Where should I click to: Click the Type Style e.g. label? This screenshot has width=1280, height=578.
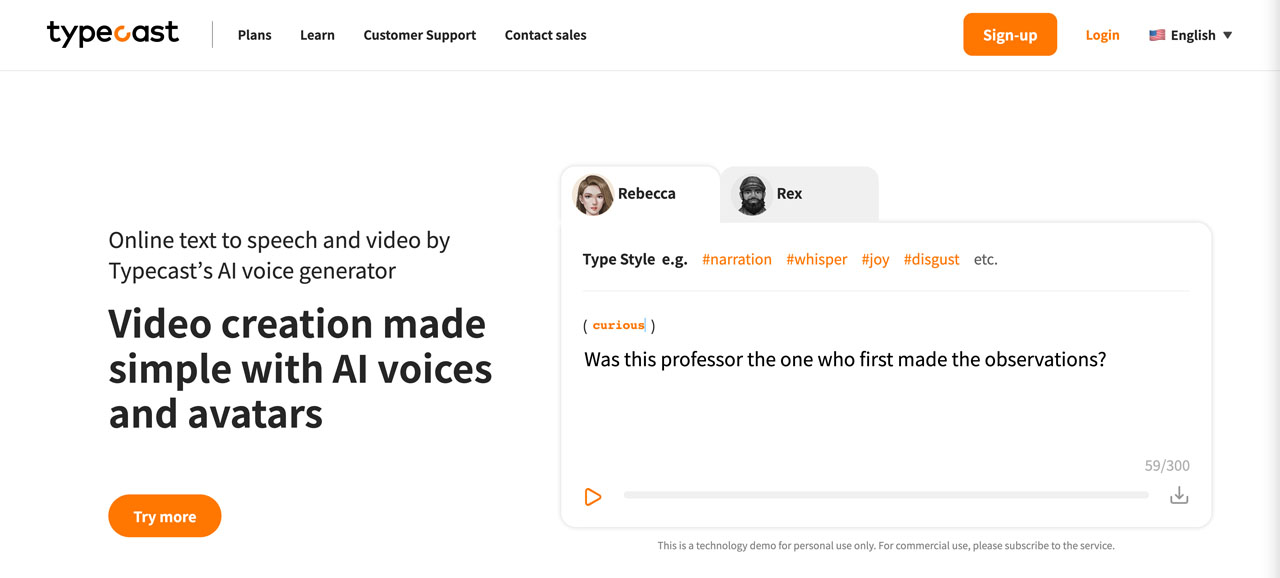coord(635,259)
